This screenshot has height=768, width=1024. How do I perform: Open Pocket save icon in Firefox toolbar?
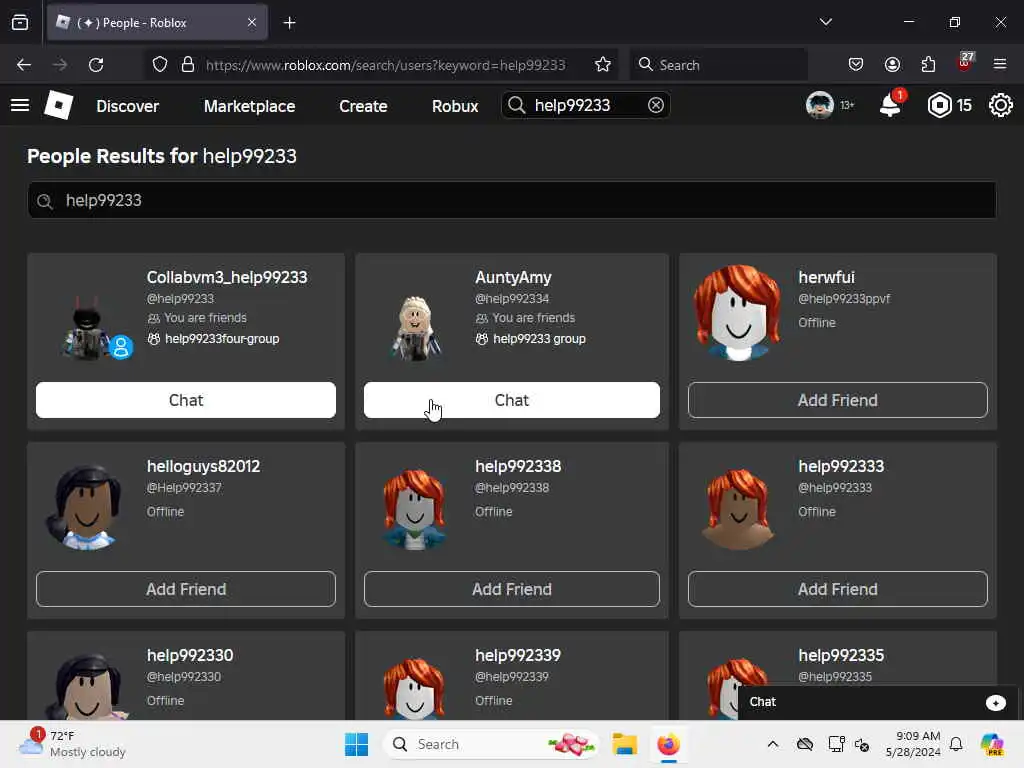click(x=856, y=65)
